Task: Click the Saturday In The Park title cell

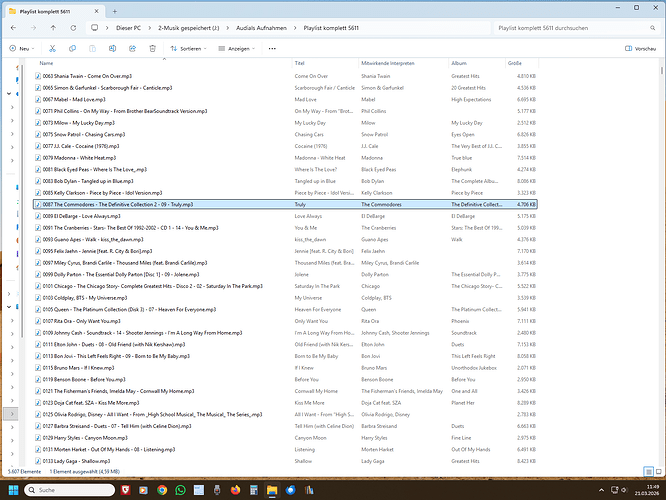Action: pos(317,286)
